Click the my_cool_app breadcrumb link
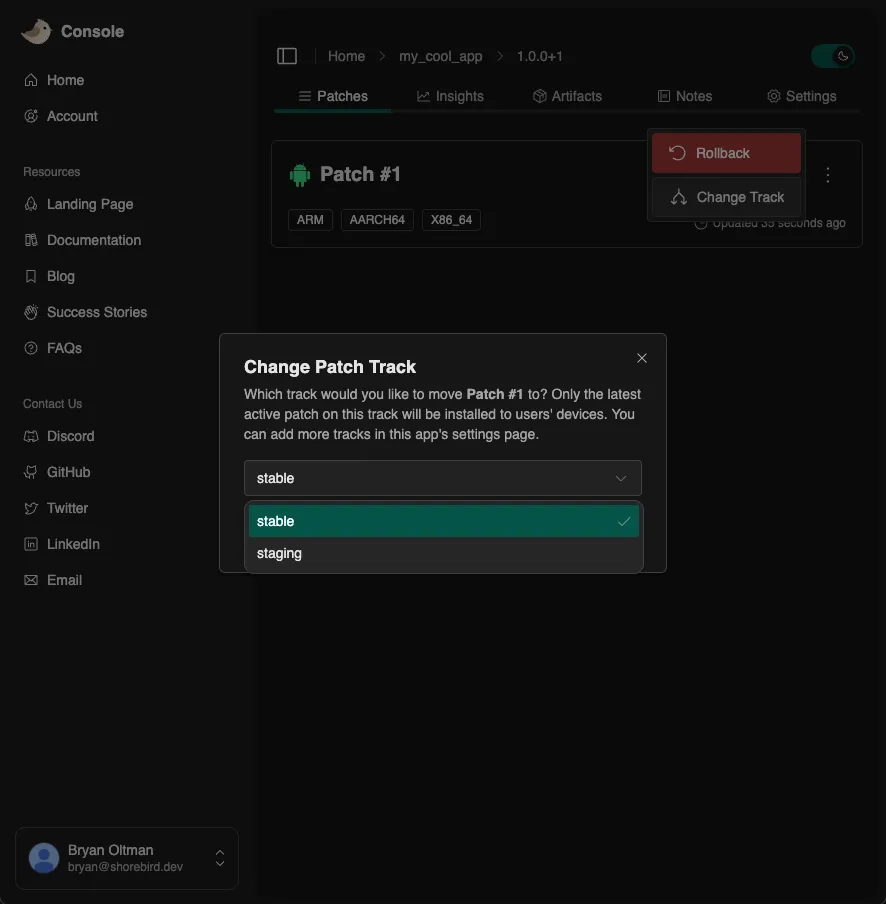 (x=440, y=56)
